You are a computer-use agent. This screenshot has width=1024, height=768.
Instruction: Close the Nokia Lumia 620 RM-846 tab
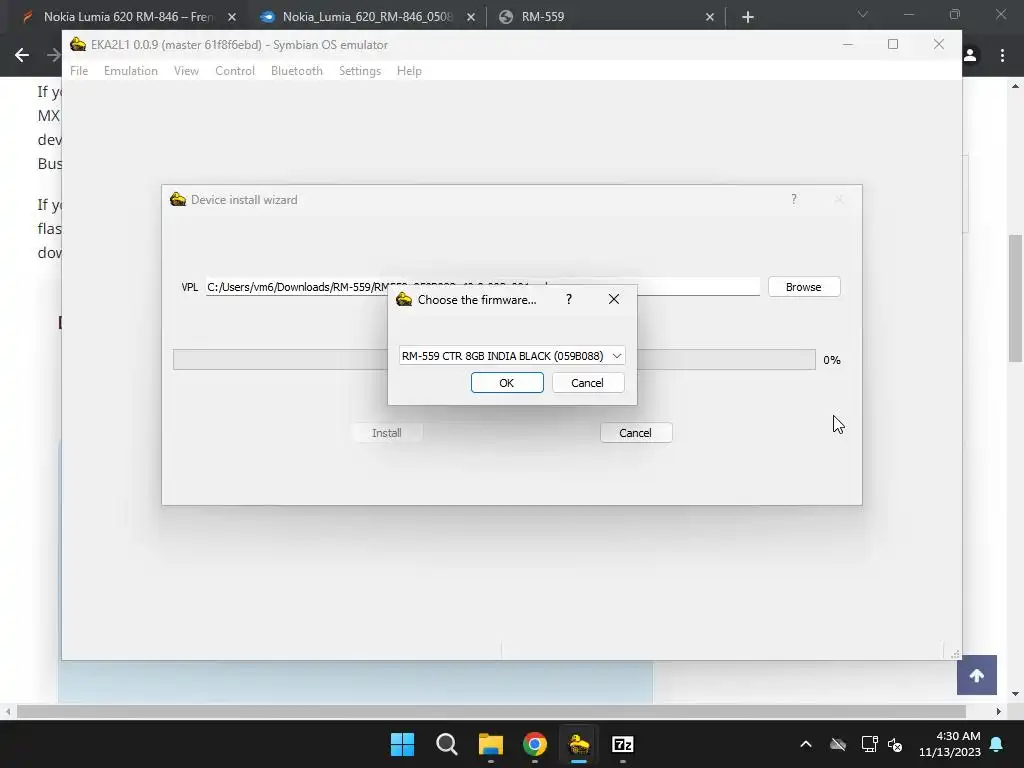[x=232, y=17]
